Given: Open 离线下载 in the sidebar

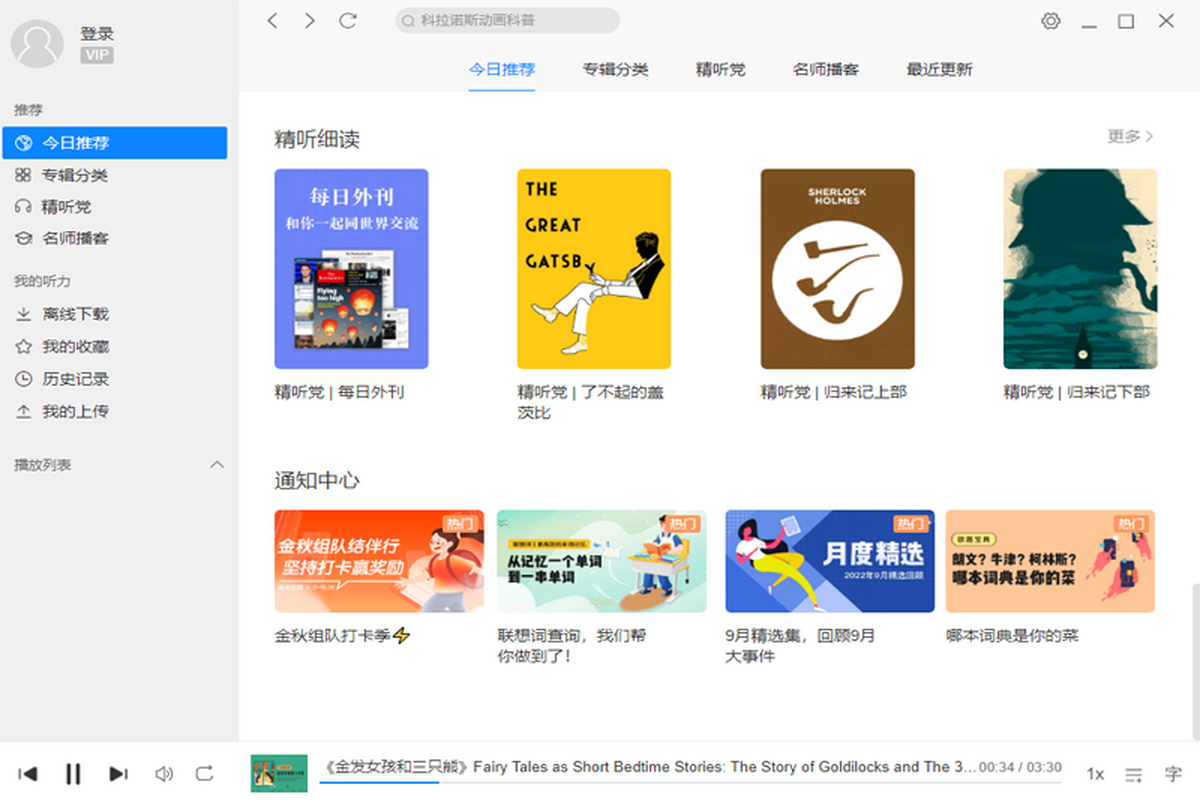Looking at the screenshot, I should [x=75, y=314].
